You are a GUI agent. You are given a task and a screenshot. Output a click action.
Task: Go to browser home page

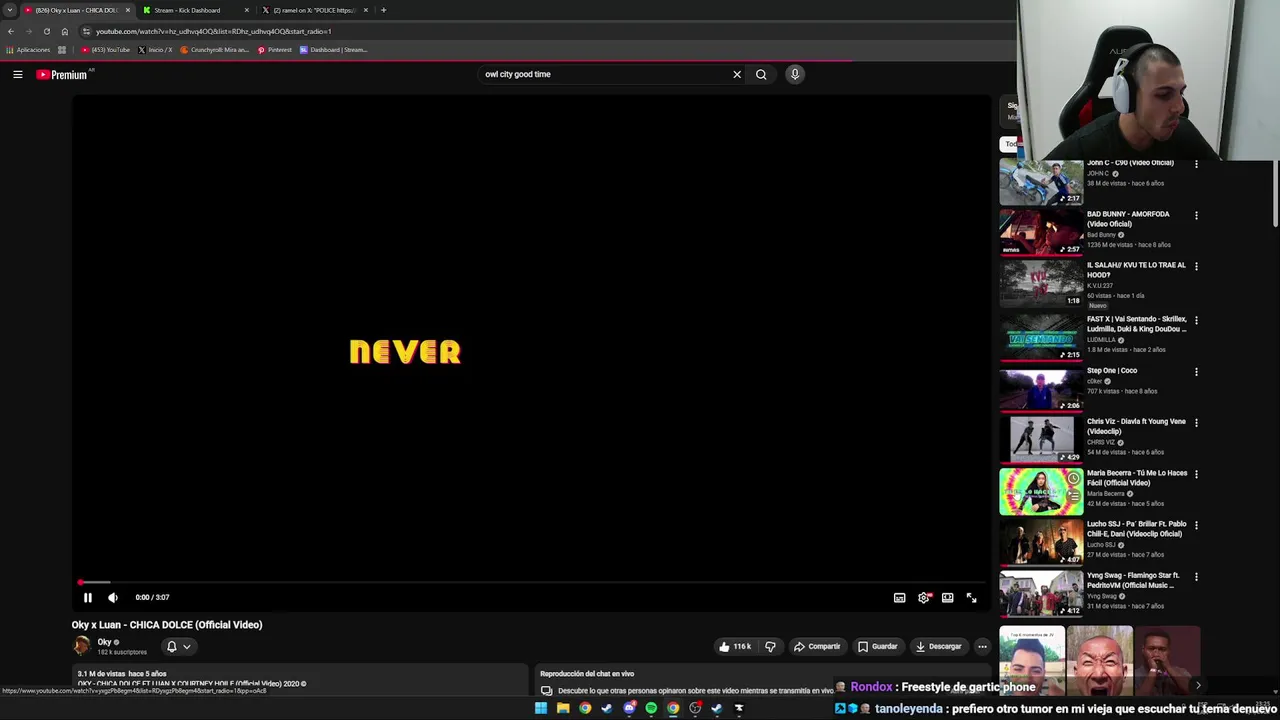click(65, 31)
